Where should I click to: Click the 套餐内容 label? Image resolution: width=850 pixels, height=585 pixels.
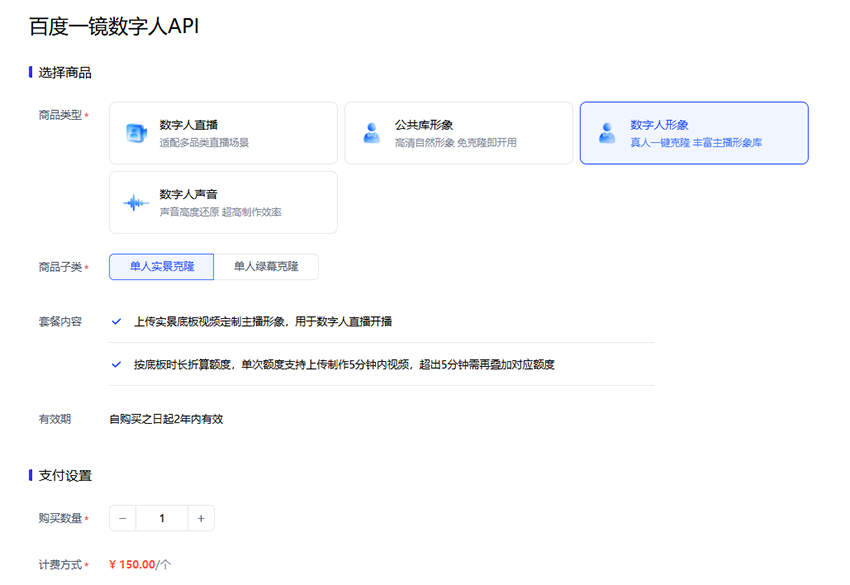60,322
